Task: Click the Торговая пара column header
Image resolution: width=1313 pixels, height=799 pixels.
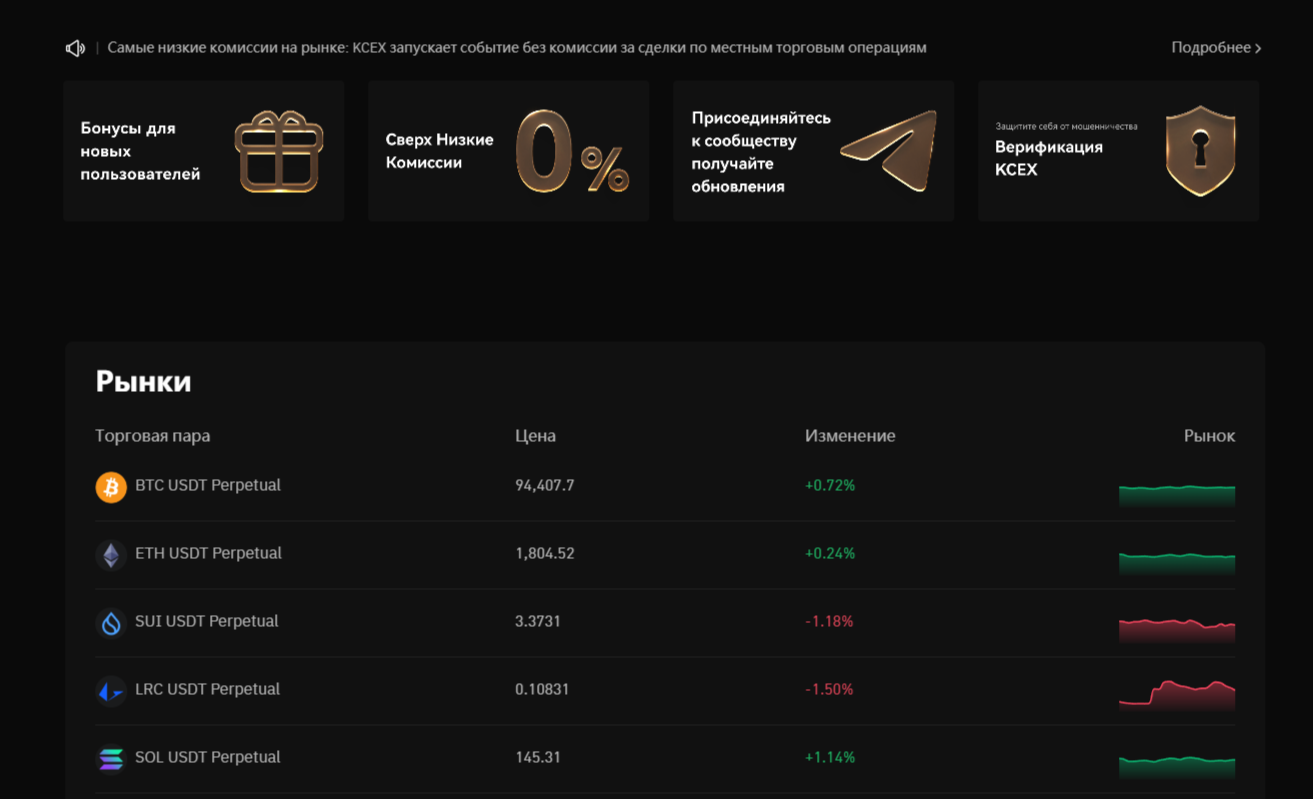Action: 153,436
